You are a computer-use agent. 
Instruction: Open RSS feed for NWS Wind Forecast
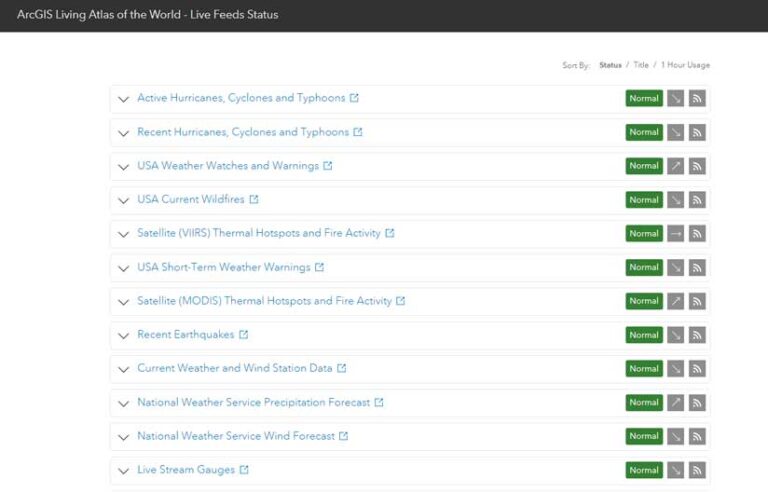[697, 437]
